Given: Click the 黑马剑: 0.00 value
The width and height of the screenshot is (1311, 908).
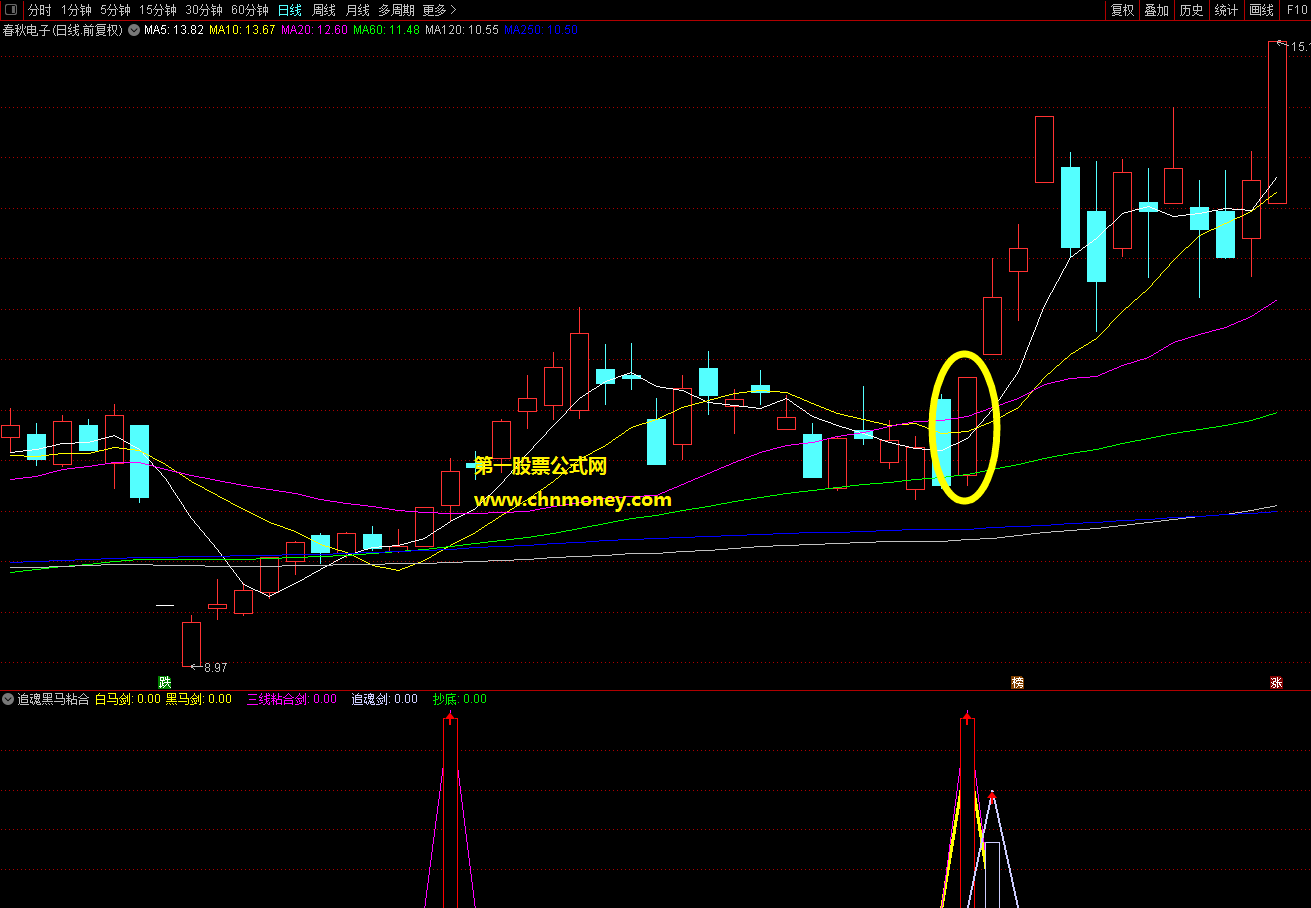Looking at the screenshot, I should coord(198,699).
